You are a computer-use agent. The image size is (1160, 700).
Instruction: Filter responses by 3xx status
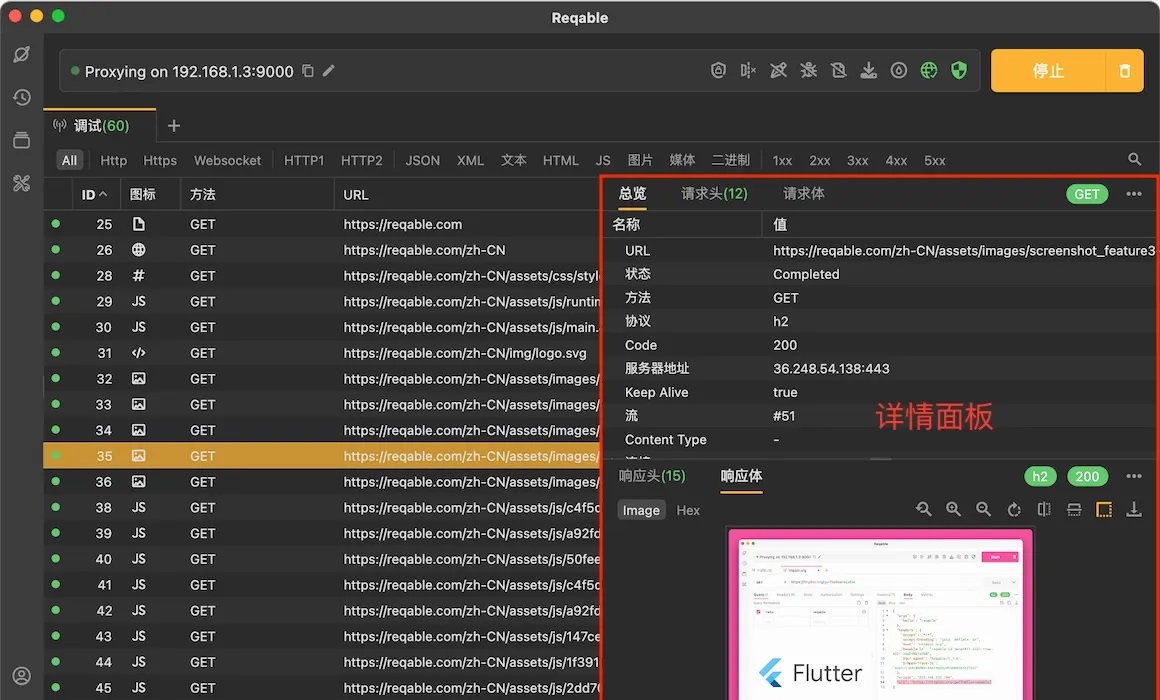857,161
